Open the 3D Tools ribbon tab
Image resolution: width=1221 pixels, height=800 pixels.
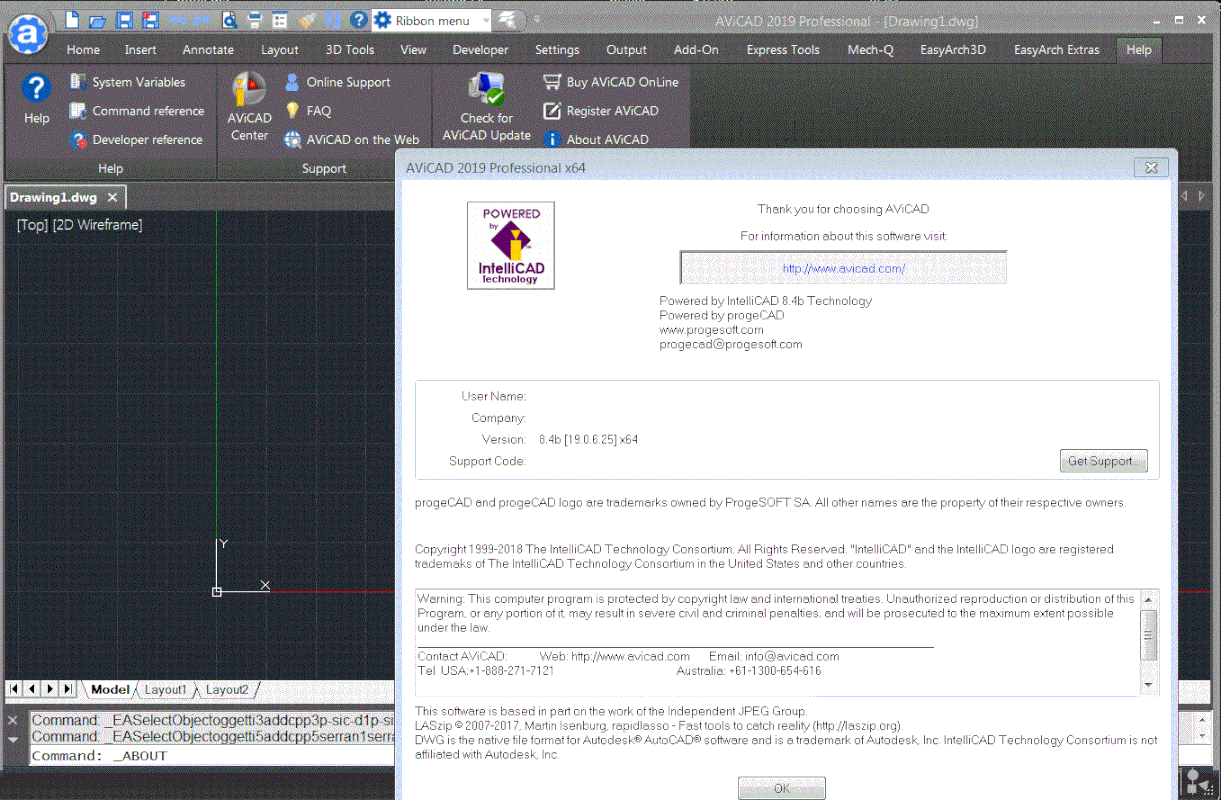[x=350, y=50]
